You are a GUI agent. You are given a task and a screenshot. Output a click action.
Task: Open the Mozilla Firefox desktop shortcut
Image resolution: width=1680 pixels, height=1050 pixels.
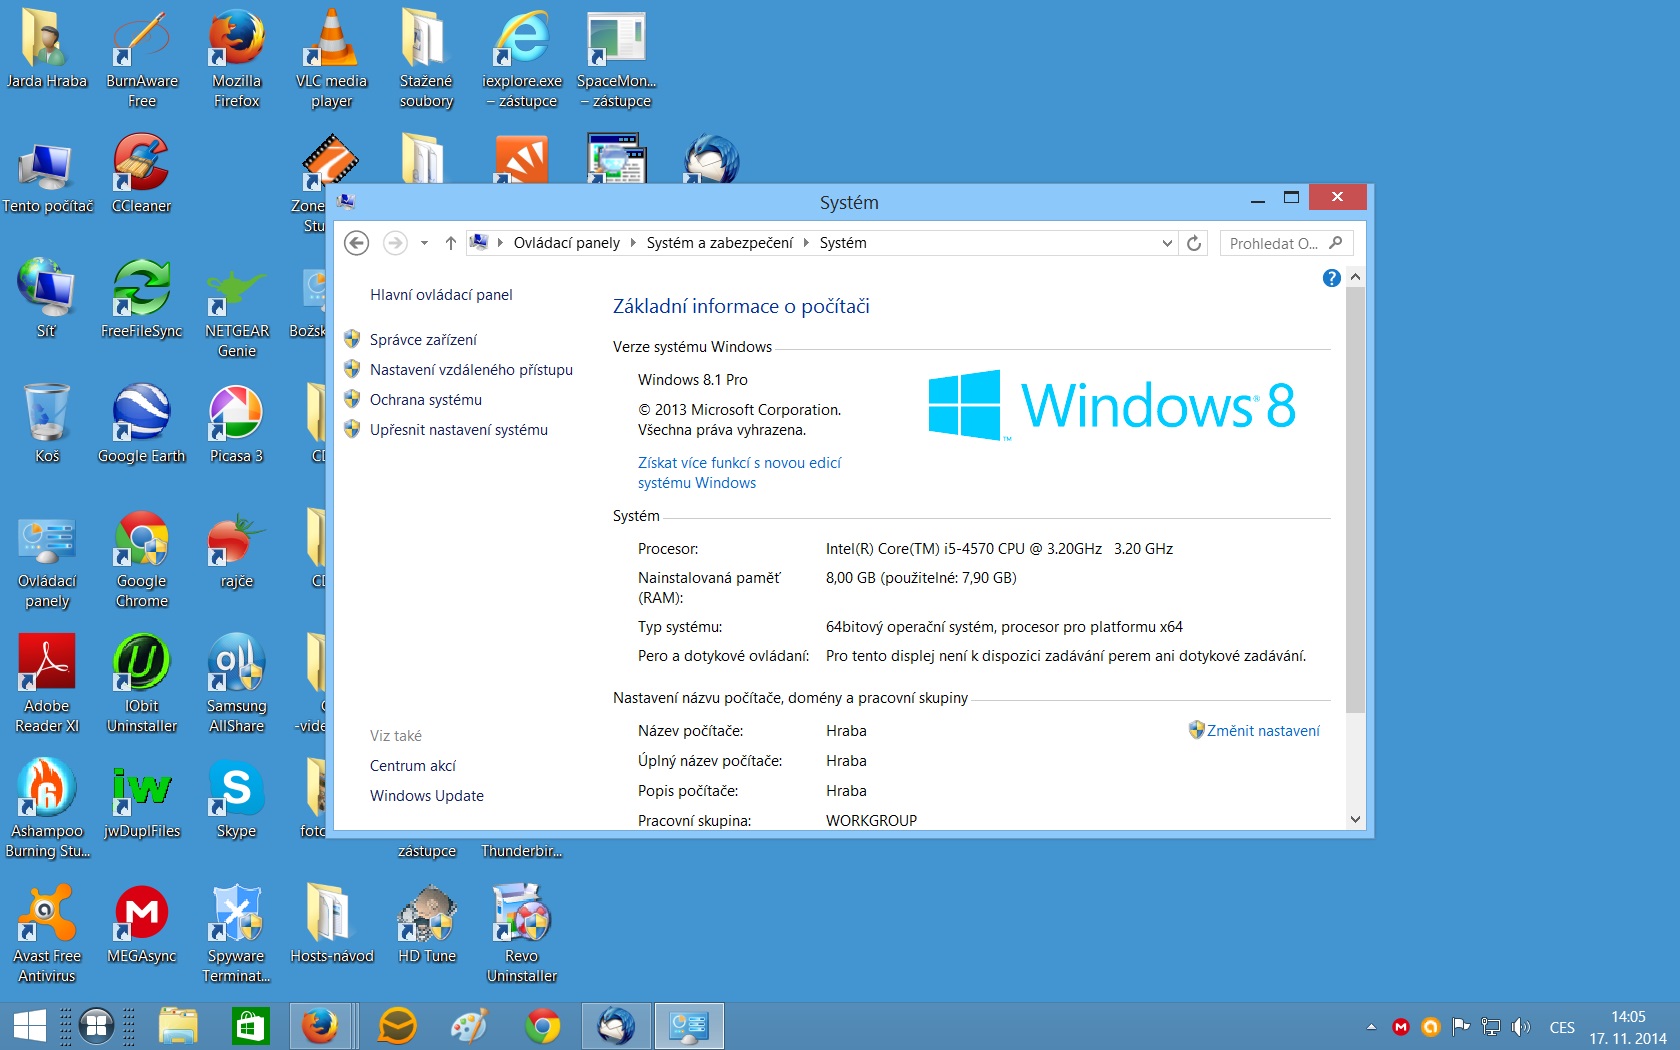tap(237, 60)
